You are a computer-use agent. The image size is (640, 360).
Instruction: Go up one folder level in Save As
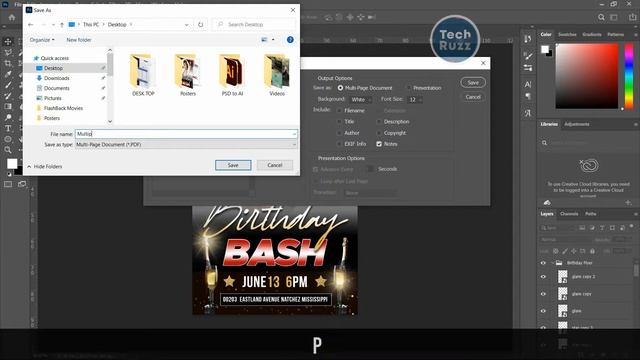click(62, 24)
